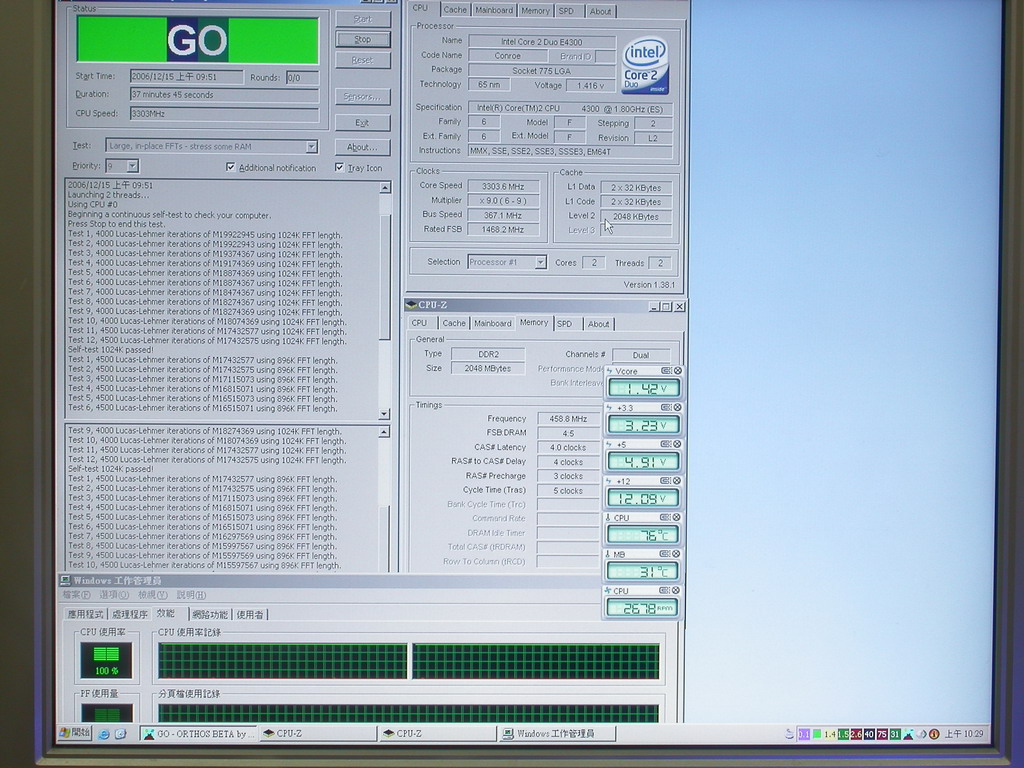Click the Start Time field
This screenshot has width=1024, height=768.
point(186,77)
